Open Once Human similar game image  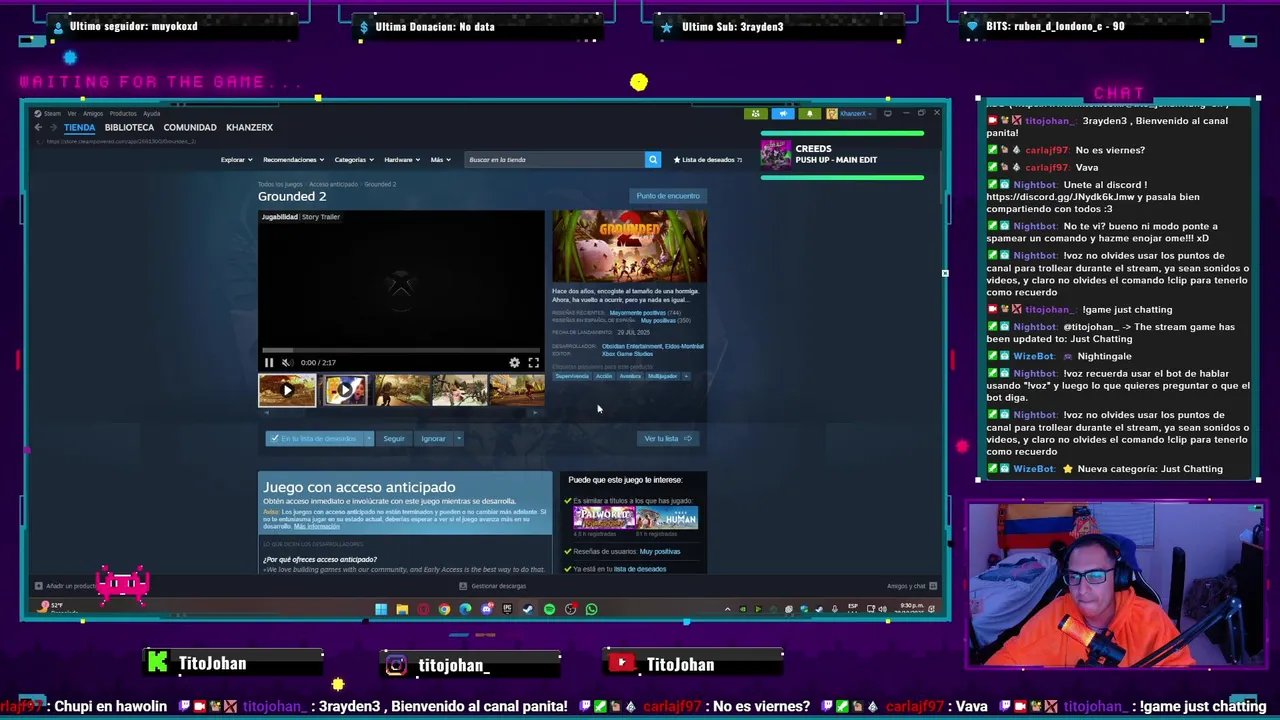(667, 518)
